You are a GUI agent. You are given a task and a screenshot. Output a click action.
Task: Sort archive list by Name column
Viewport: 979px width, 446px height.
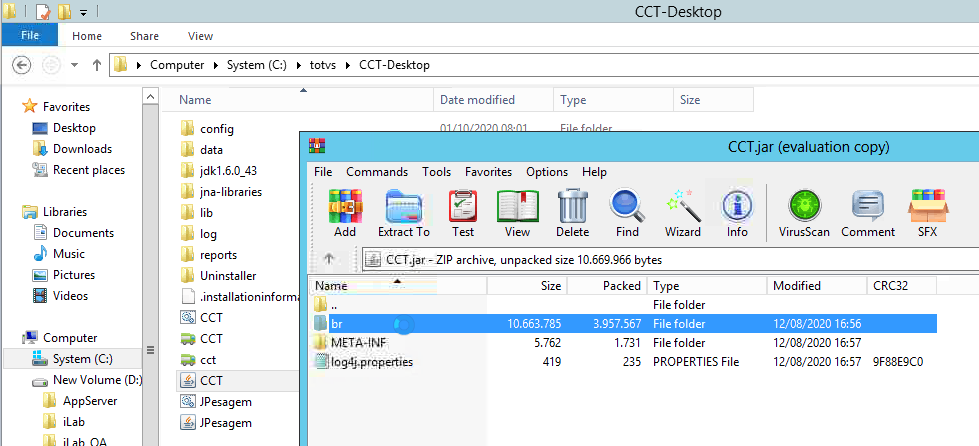398,285
